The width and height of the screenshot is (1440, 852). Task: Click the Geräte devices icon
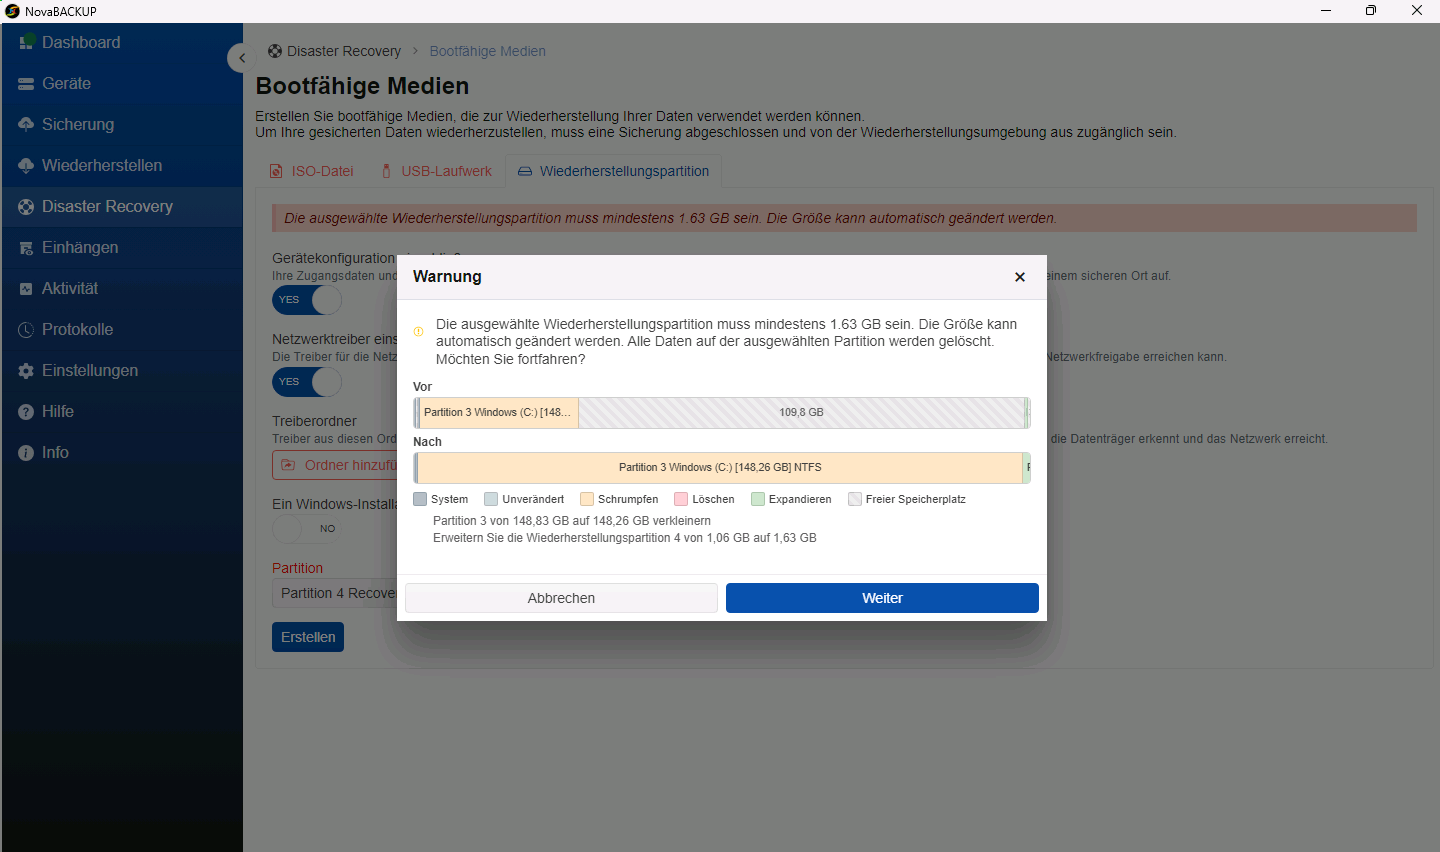click(x=26, y=84)
